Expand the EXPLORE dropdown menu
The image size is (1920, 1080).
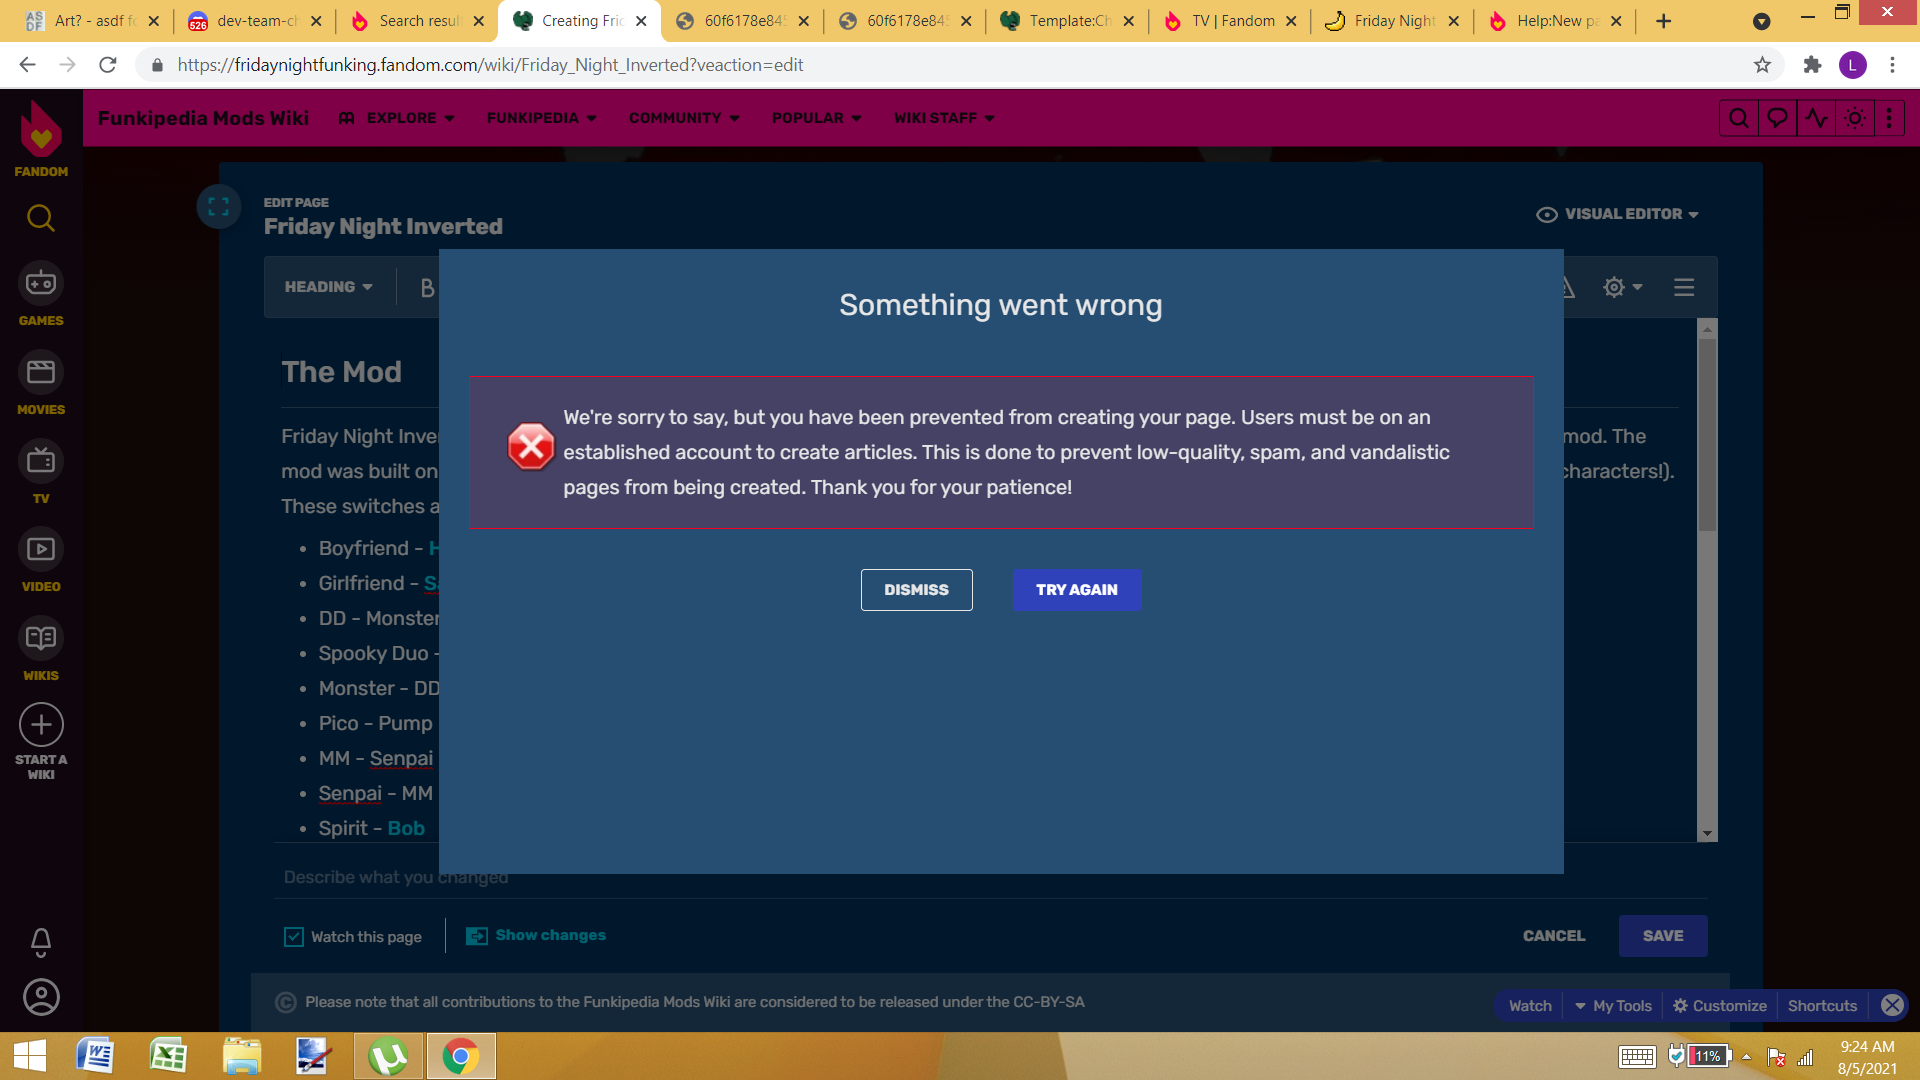click(x=397, y=117)
